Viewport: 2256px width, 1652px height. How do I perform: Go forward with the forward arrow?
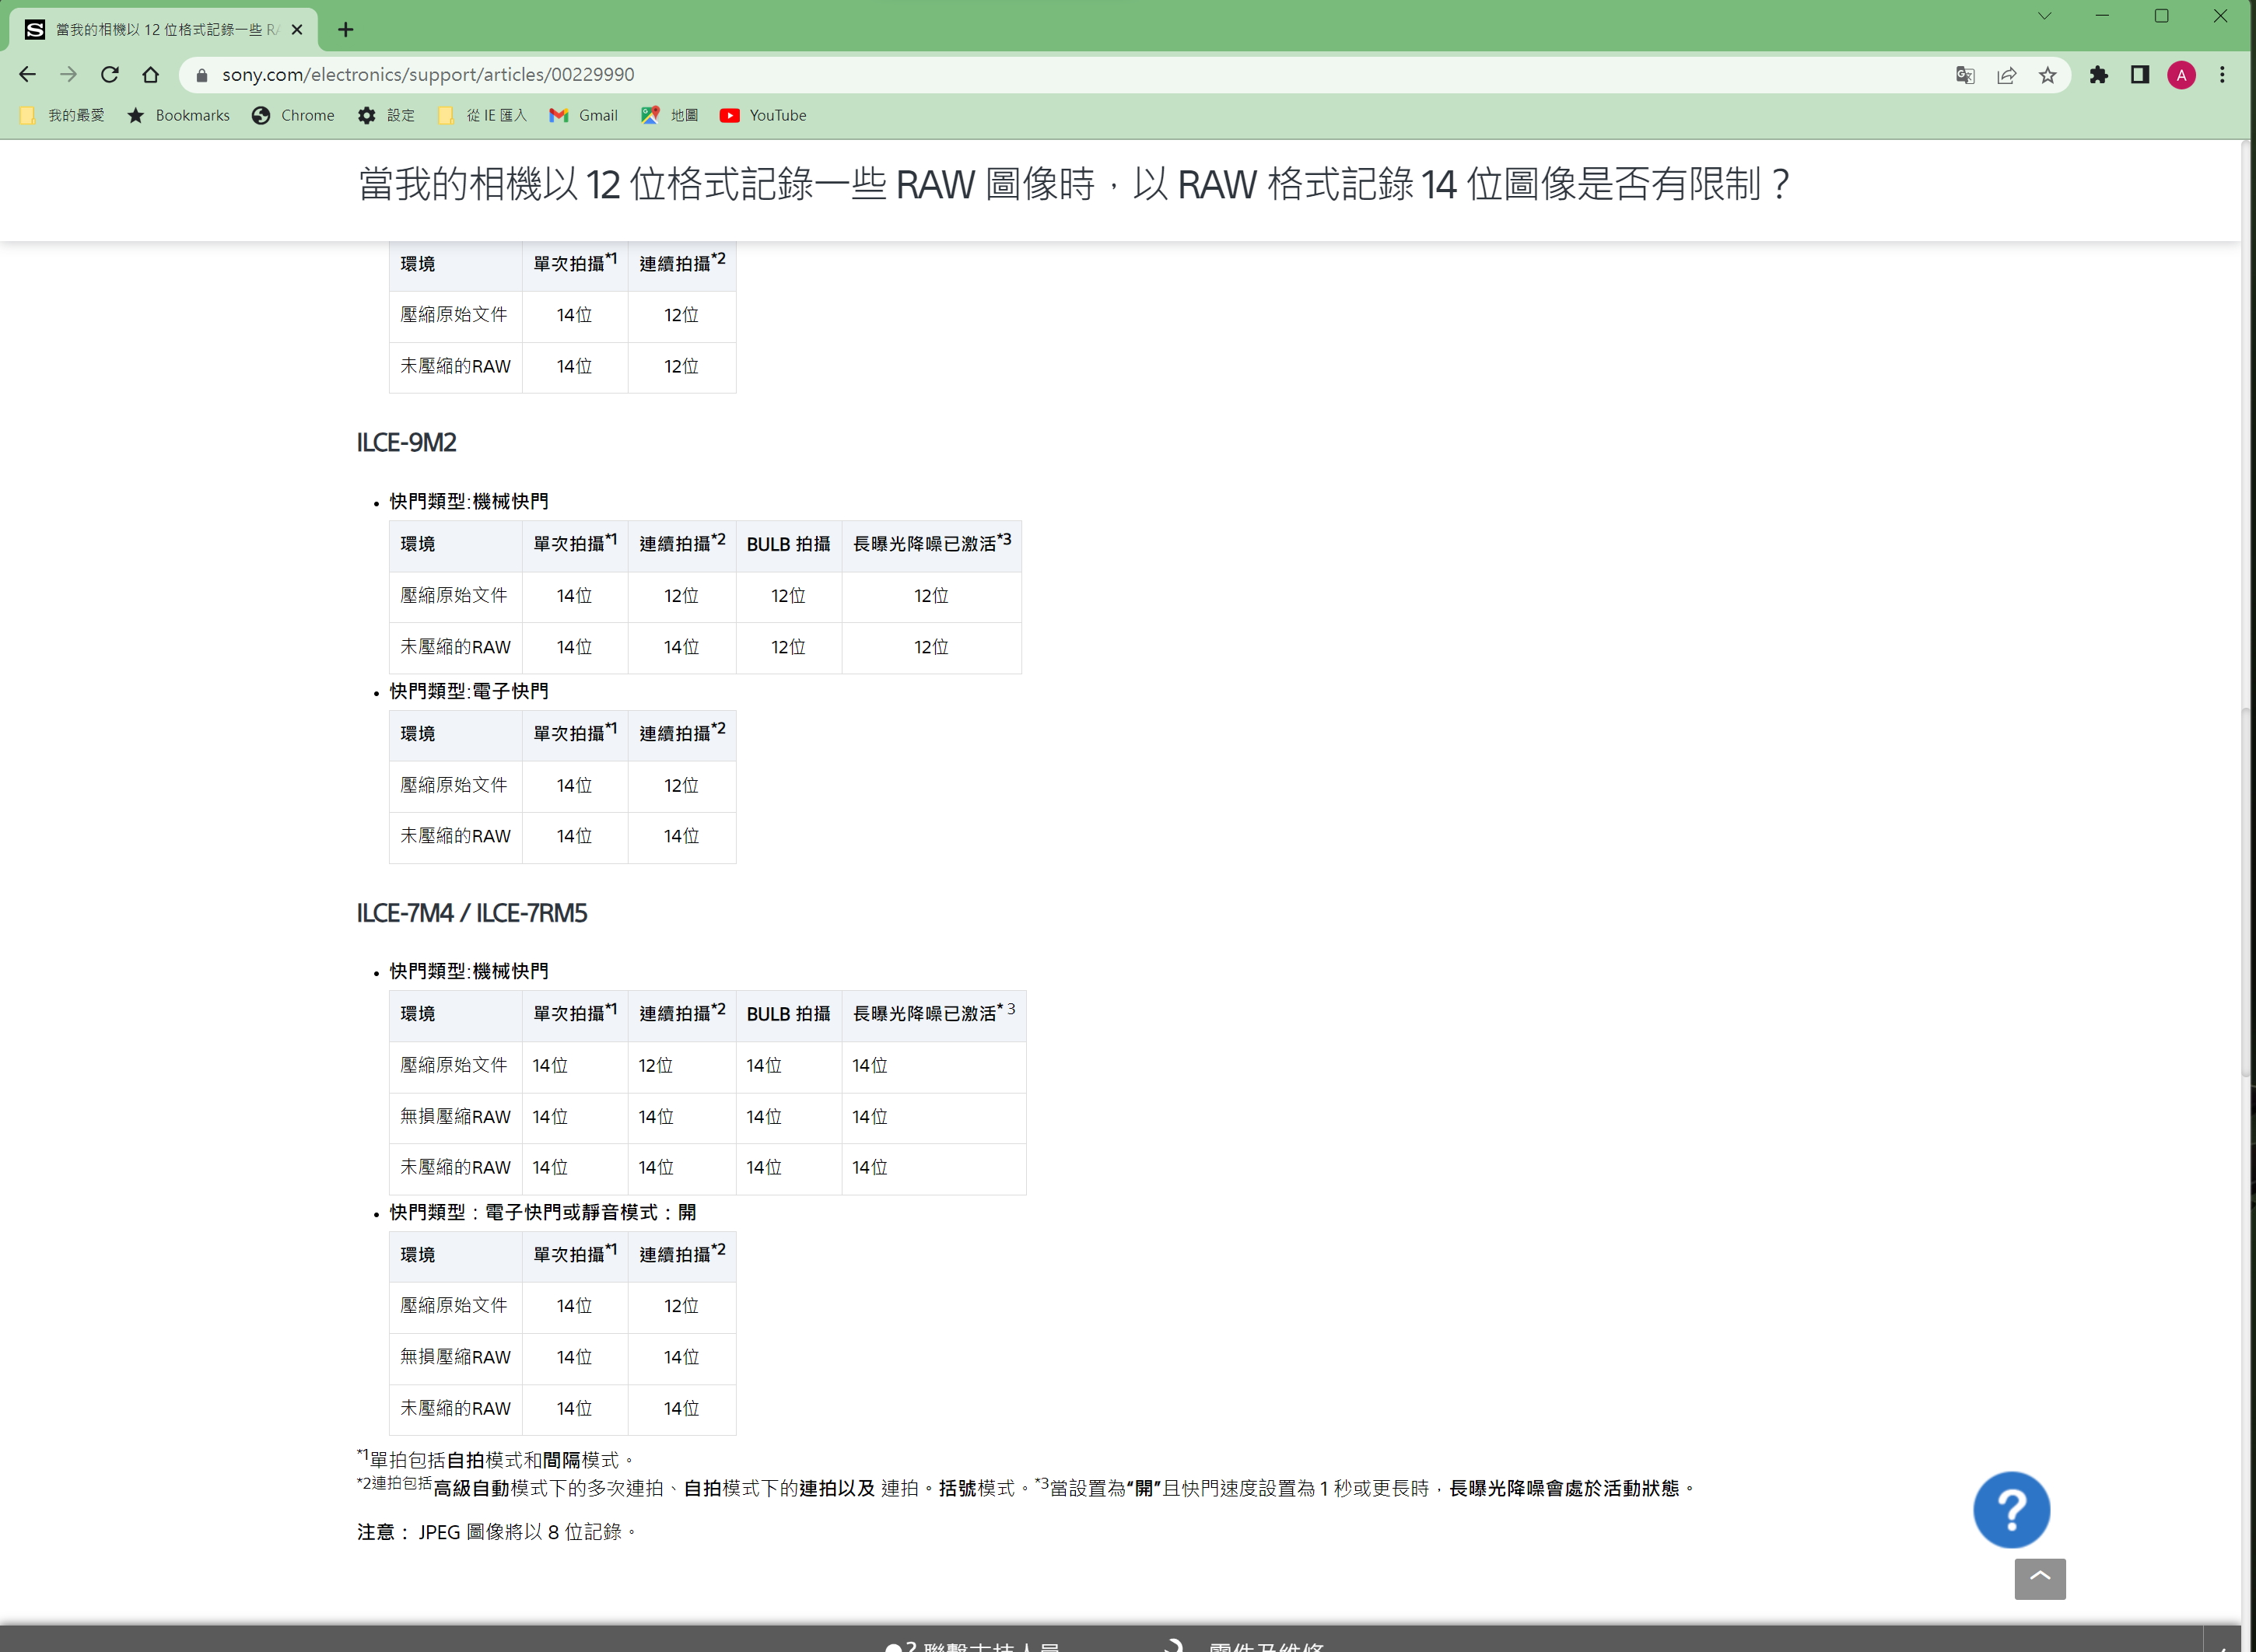tap(68, 74)
